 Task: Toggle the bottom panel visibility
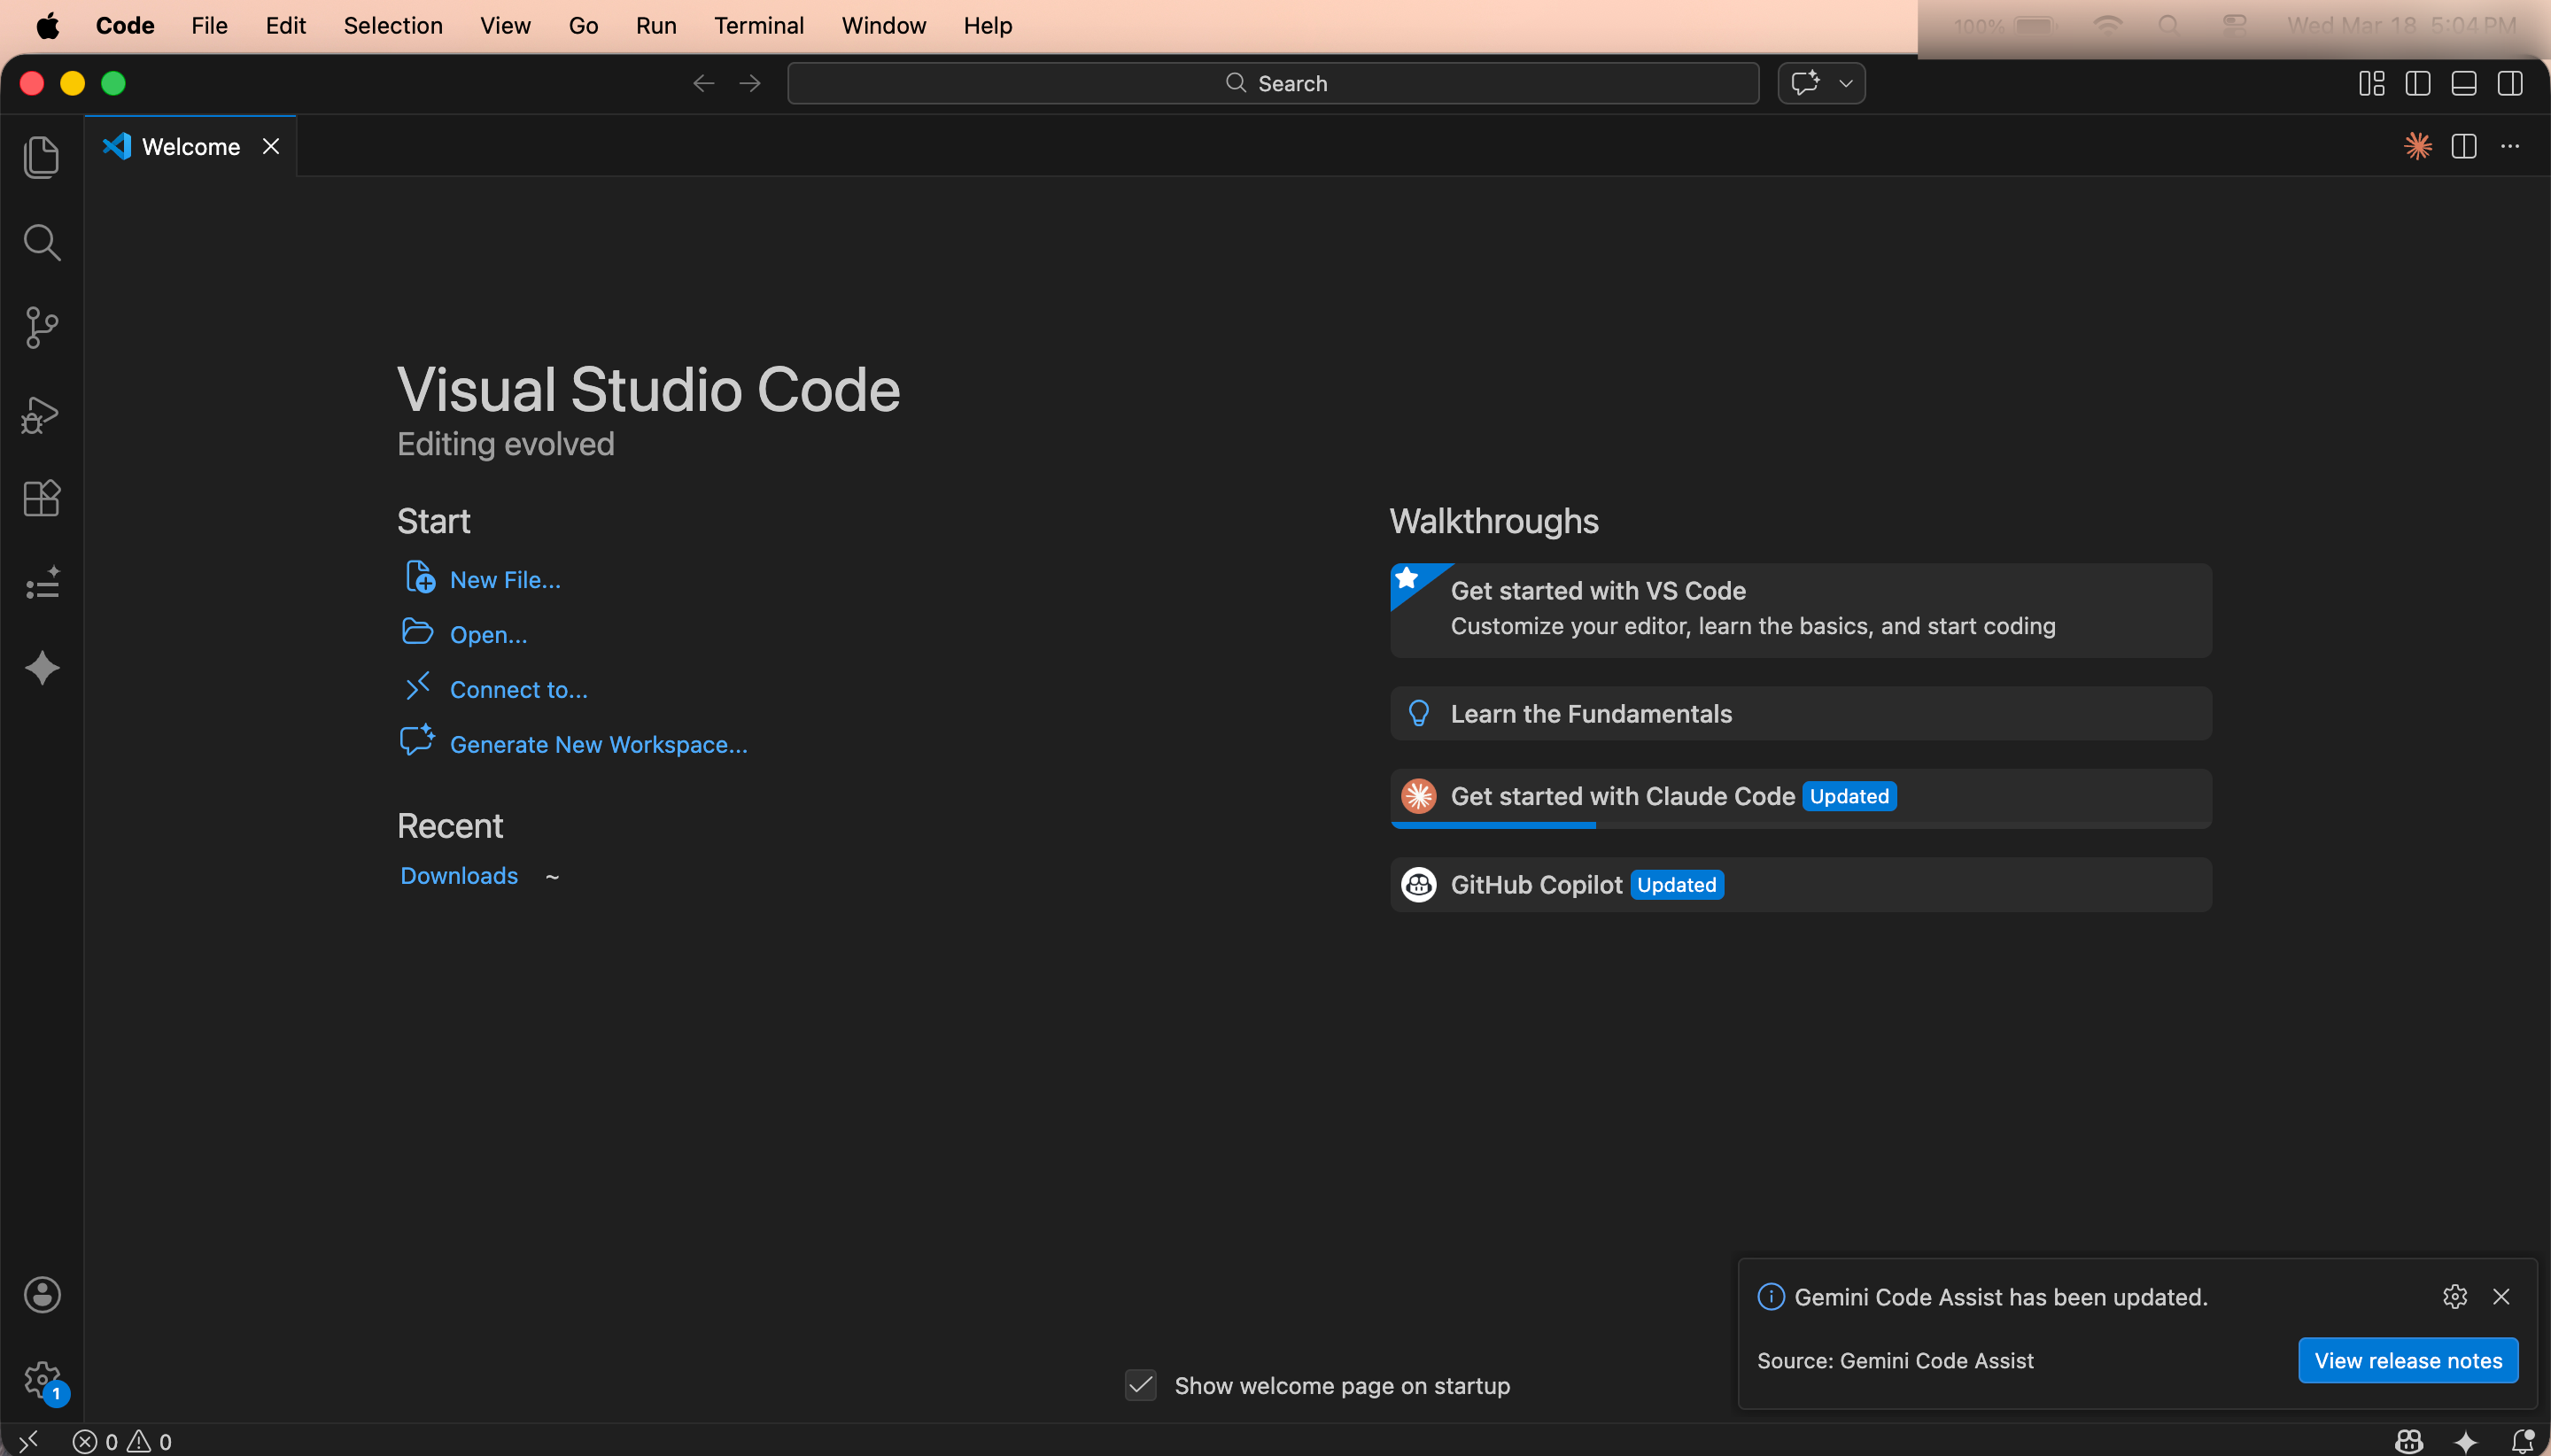[2463, 84]
